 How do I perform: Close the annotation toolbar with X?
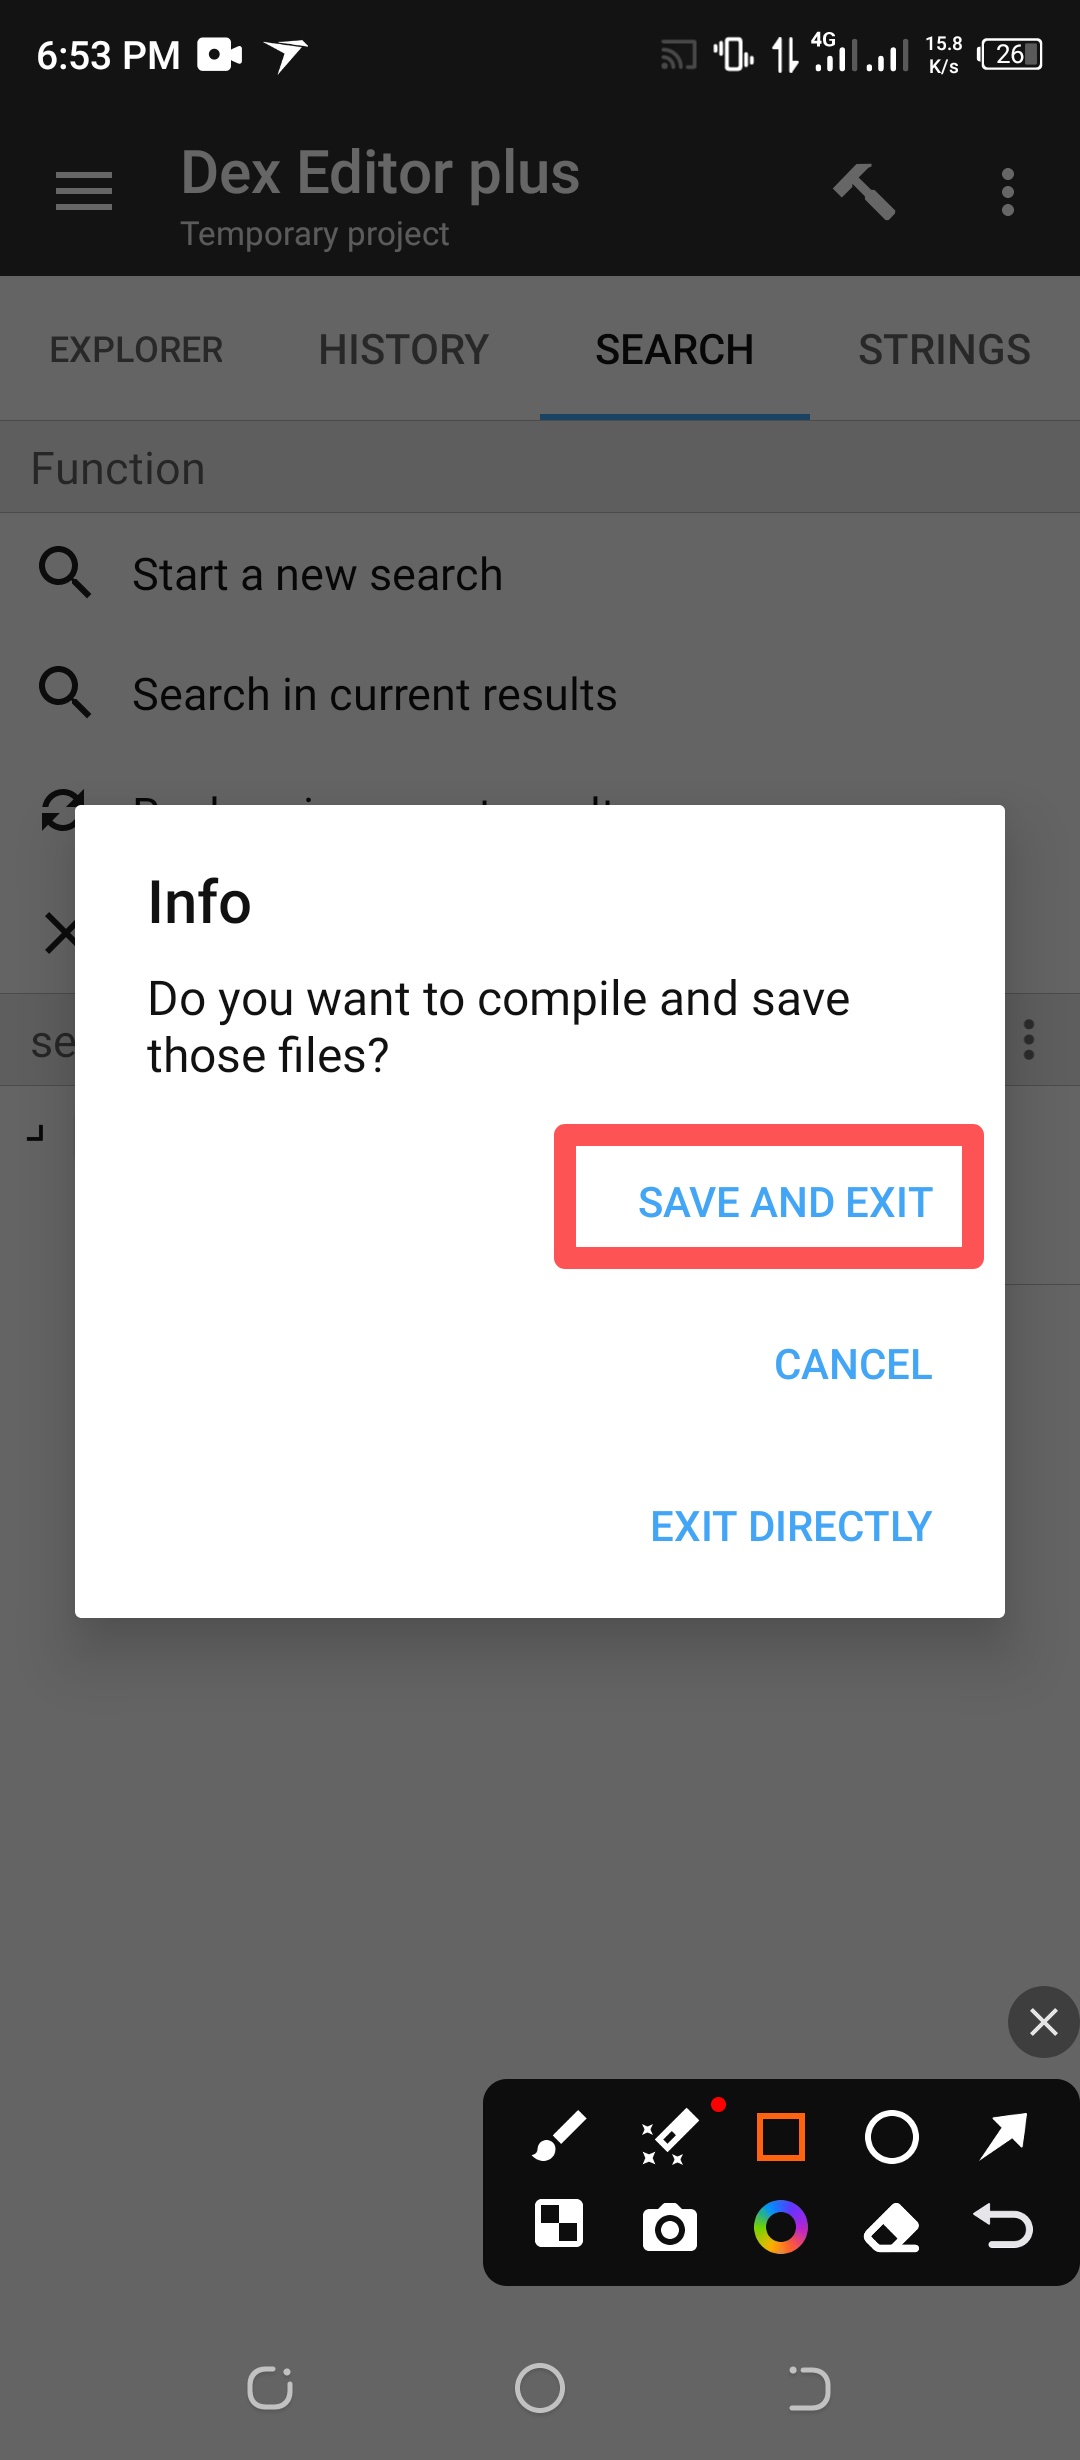(1043, 2022)
